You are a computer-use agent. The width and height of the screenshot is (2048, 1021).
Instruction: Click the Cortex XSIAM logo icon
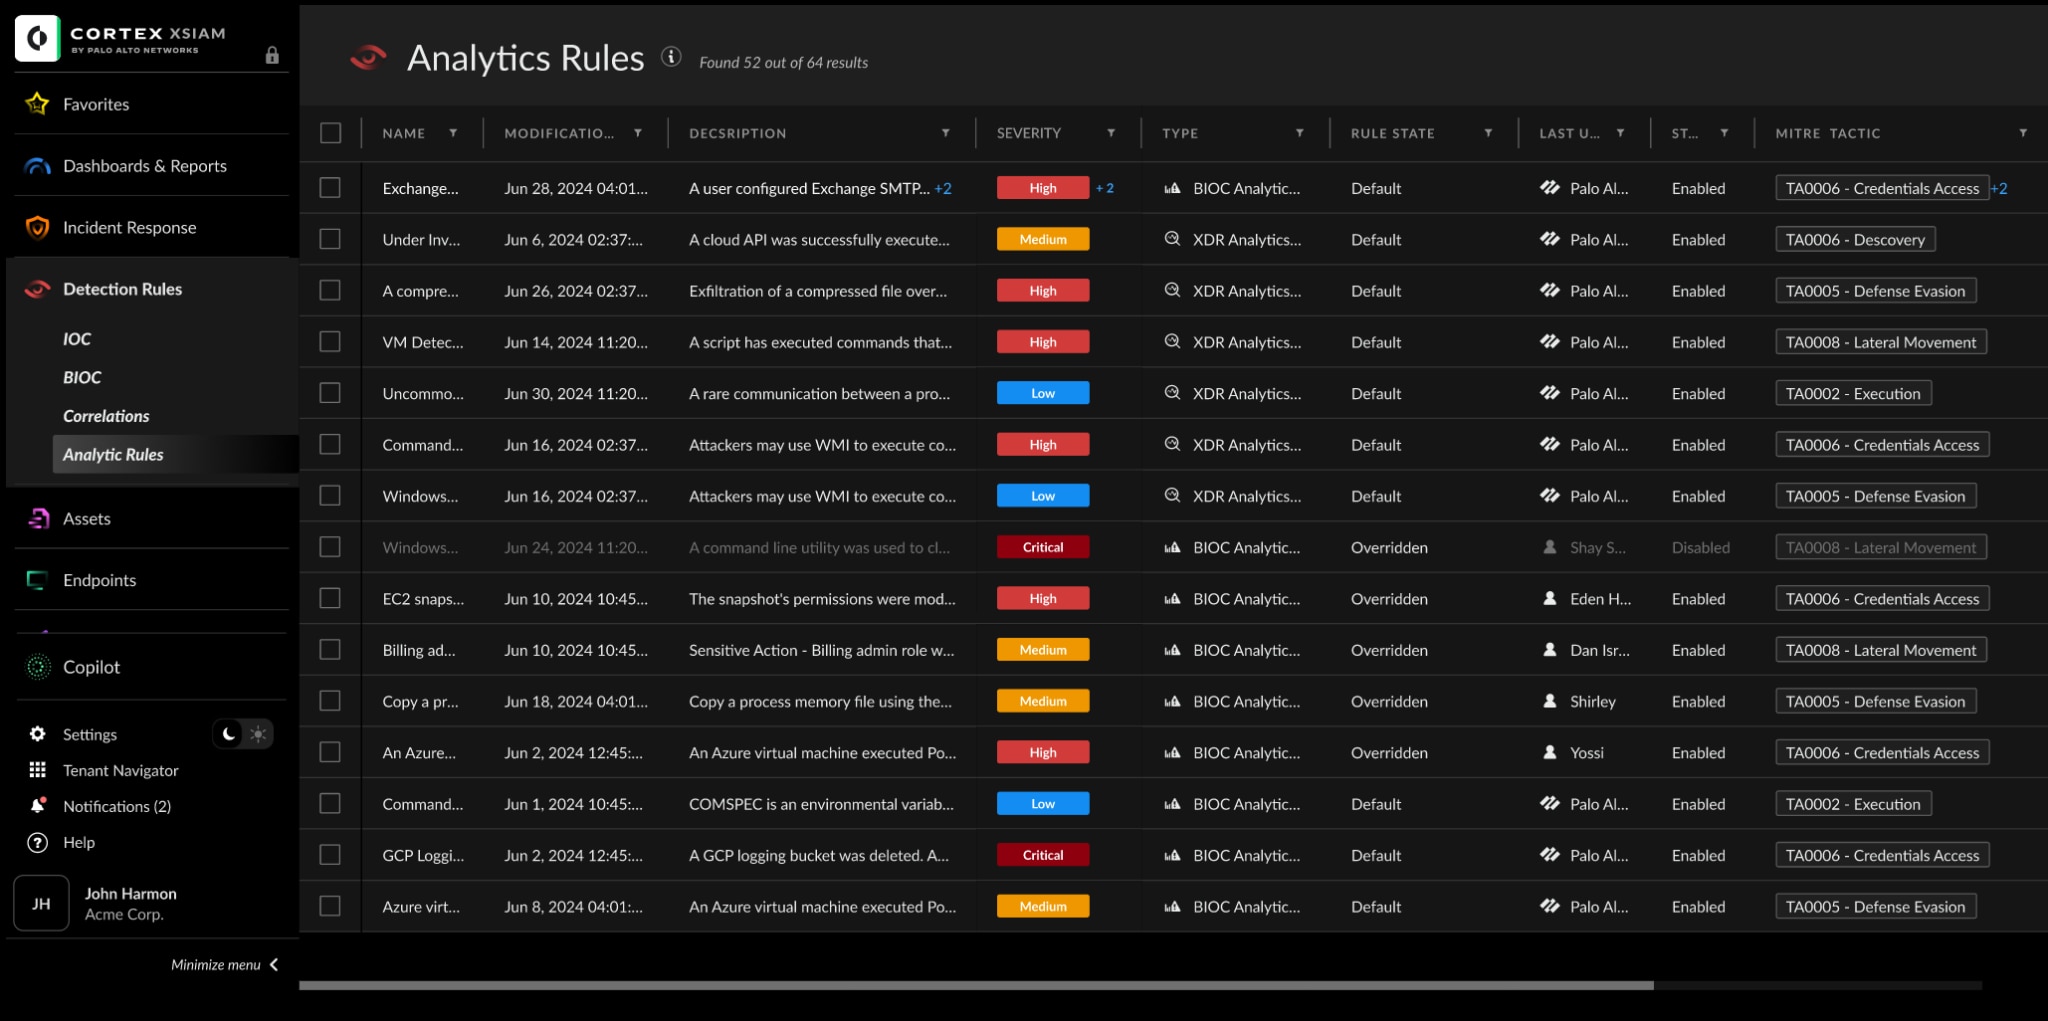pyautogui.click(x=38, y=38)
